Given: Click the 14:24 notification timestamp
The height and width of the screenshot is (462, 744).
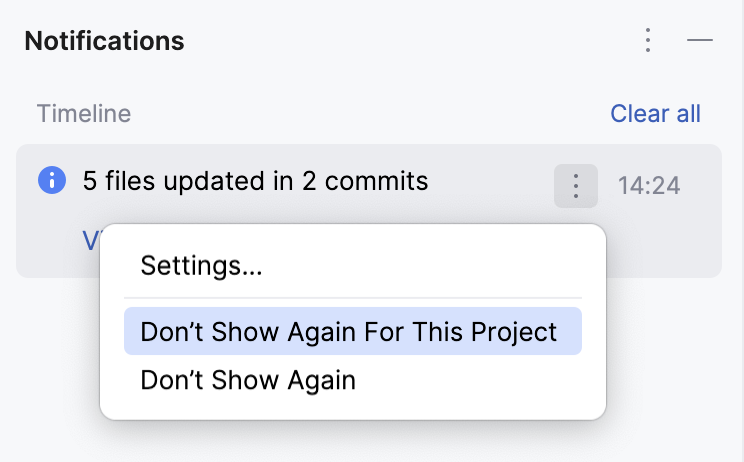Looking at the screenshot, I should pyautogui.click(x=649, y=186).
